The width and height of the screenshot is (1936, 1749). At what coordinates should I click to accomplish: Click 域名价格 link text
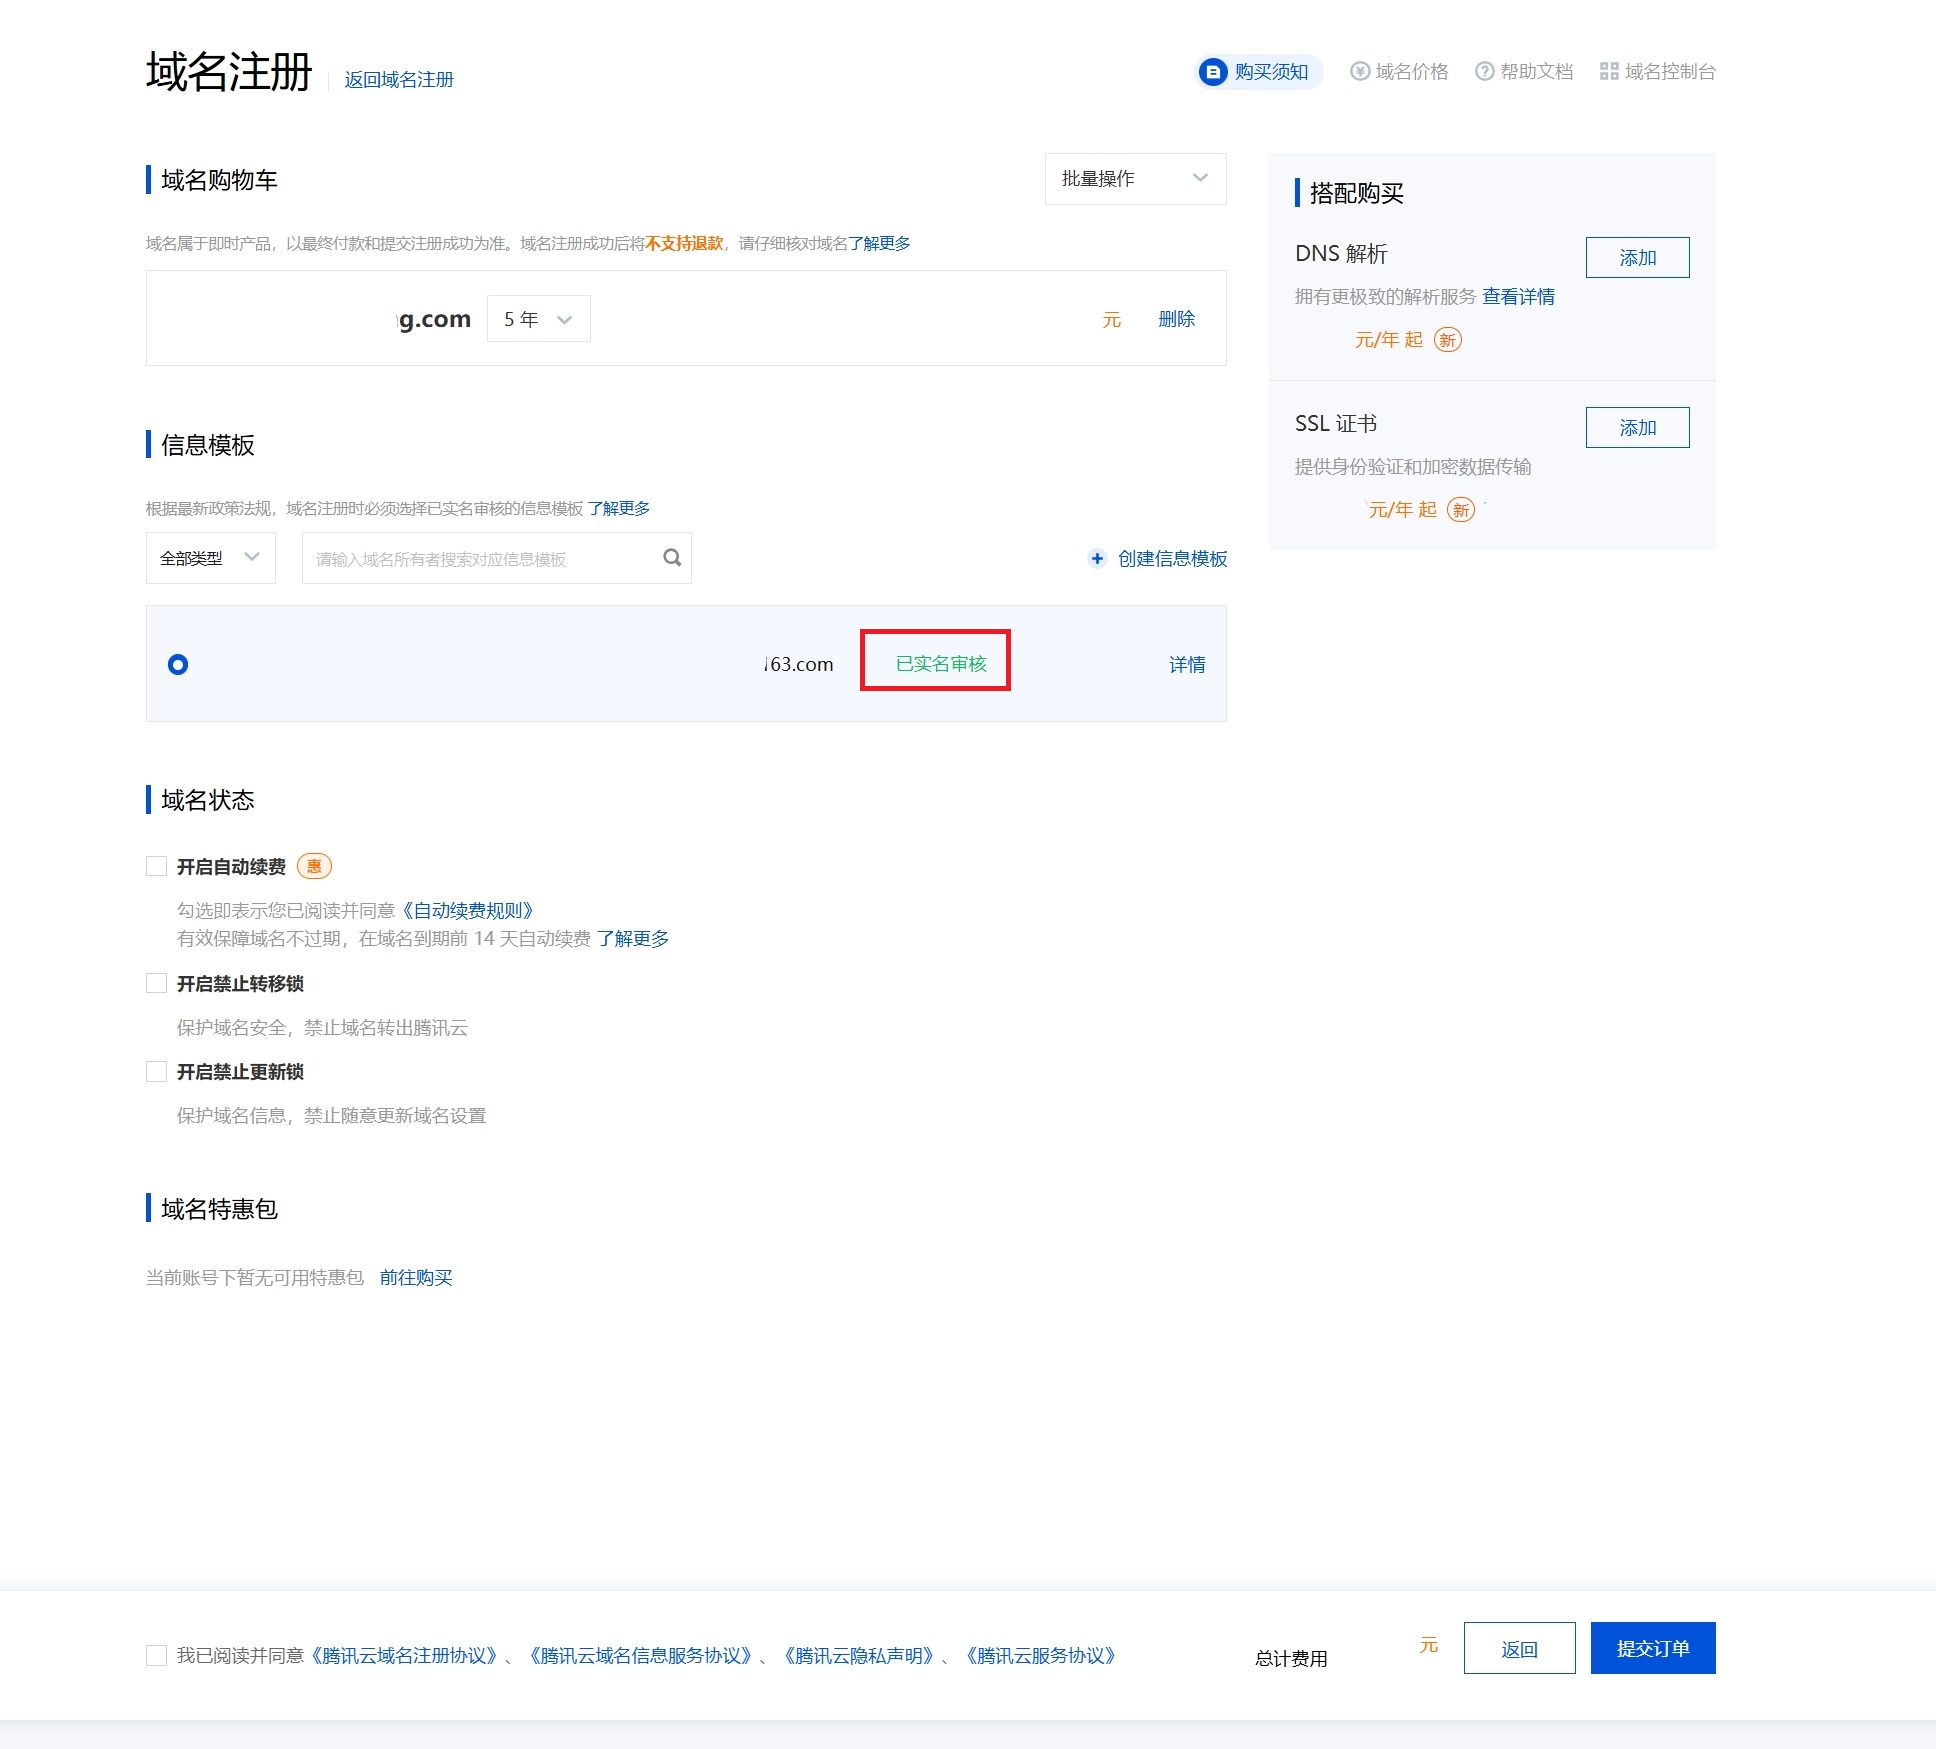1412,71
